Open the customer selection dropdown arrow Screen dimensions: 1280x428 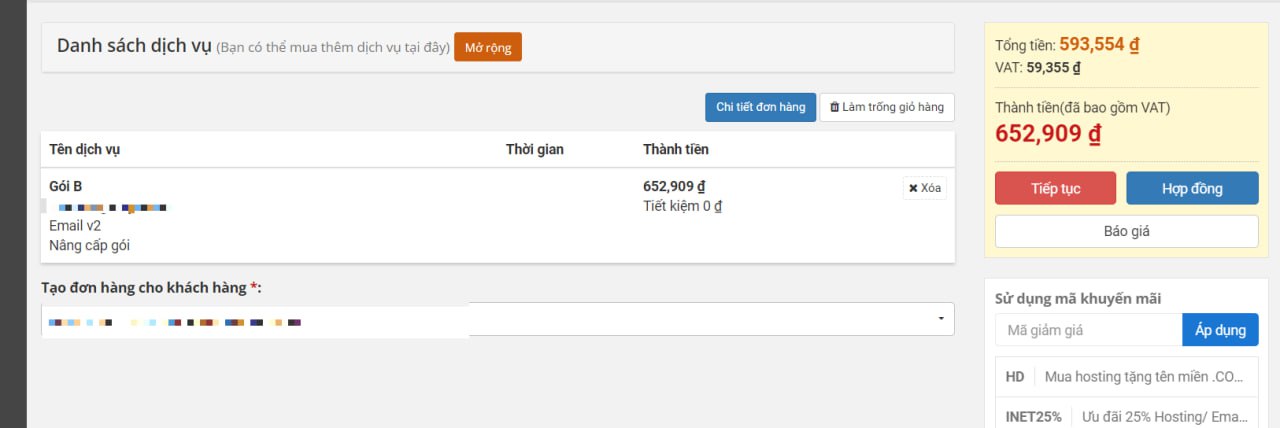coord(941,319)
